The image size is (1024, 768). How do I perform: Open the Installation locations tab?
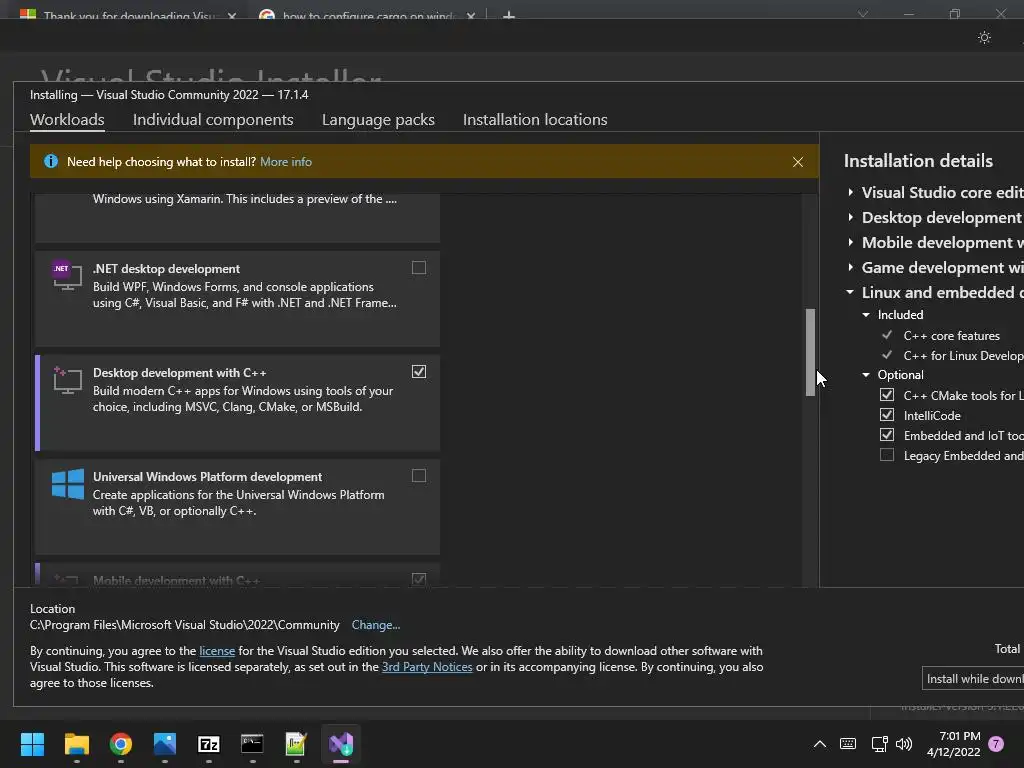[x=535, y=120]
